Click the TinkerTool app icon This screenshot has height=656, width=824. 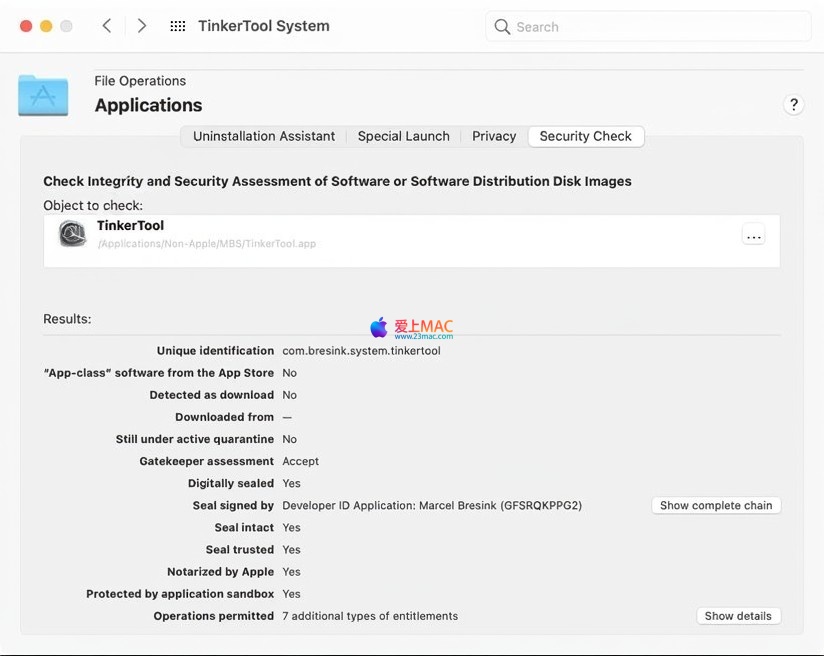(73, 234)
